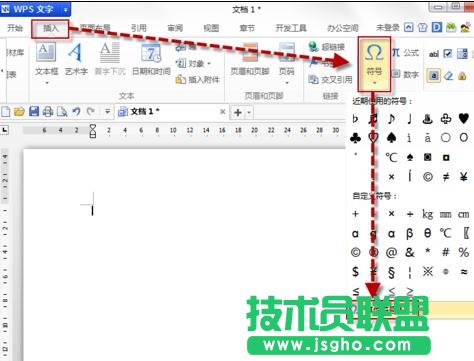Select the 插入 (Insert) ribbon tab
The height and width of the screenshot is (361, 474).
[51, 28]
